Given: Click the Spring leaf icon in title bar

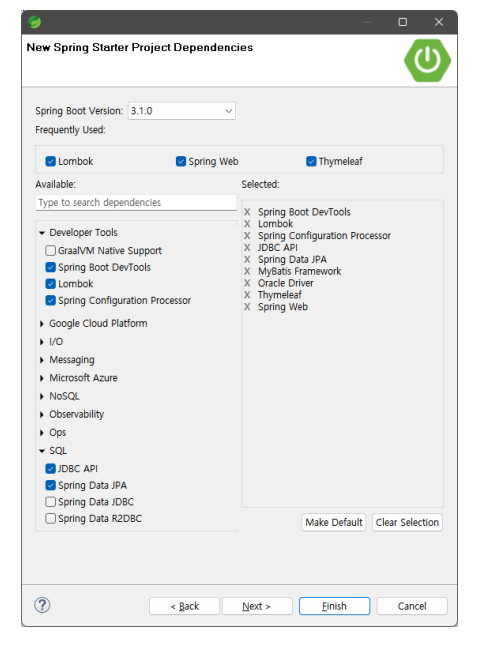Looking at the screenshot, I should pyautogui.click(x=35, y=22).
